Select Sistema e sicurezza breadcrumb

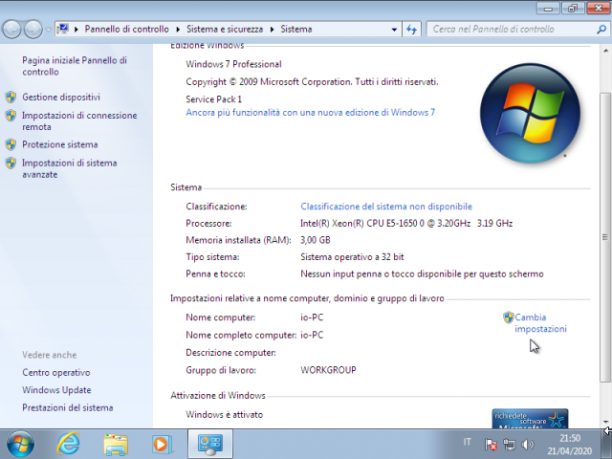224,29
